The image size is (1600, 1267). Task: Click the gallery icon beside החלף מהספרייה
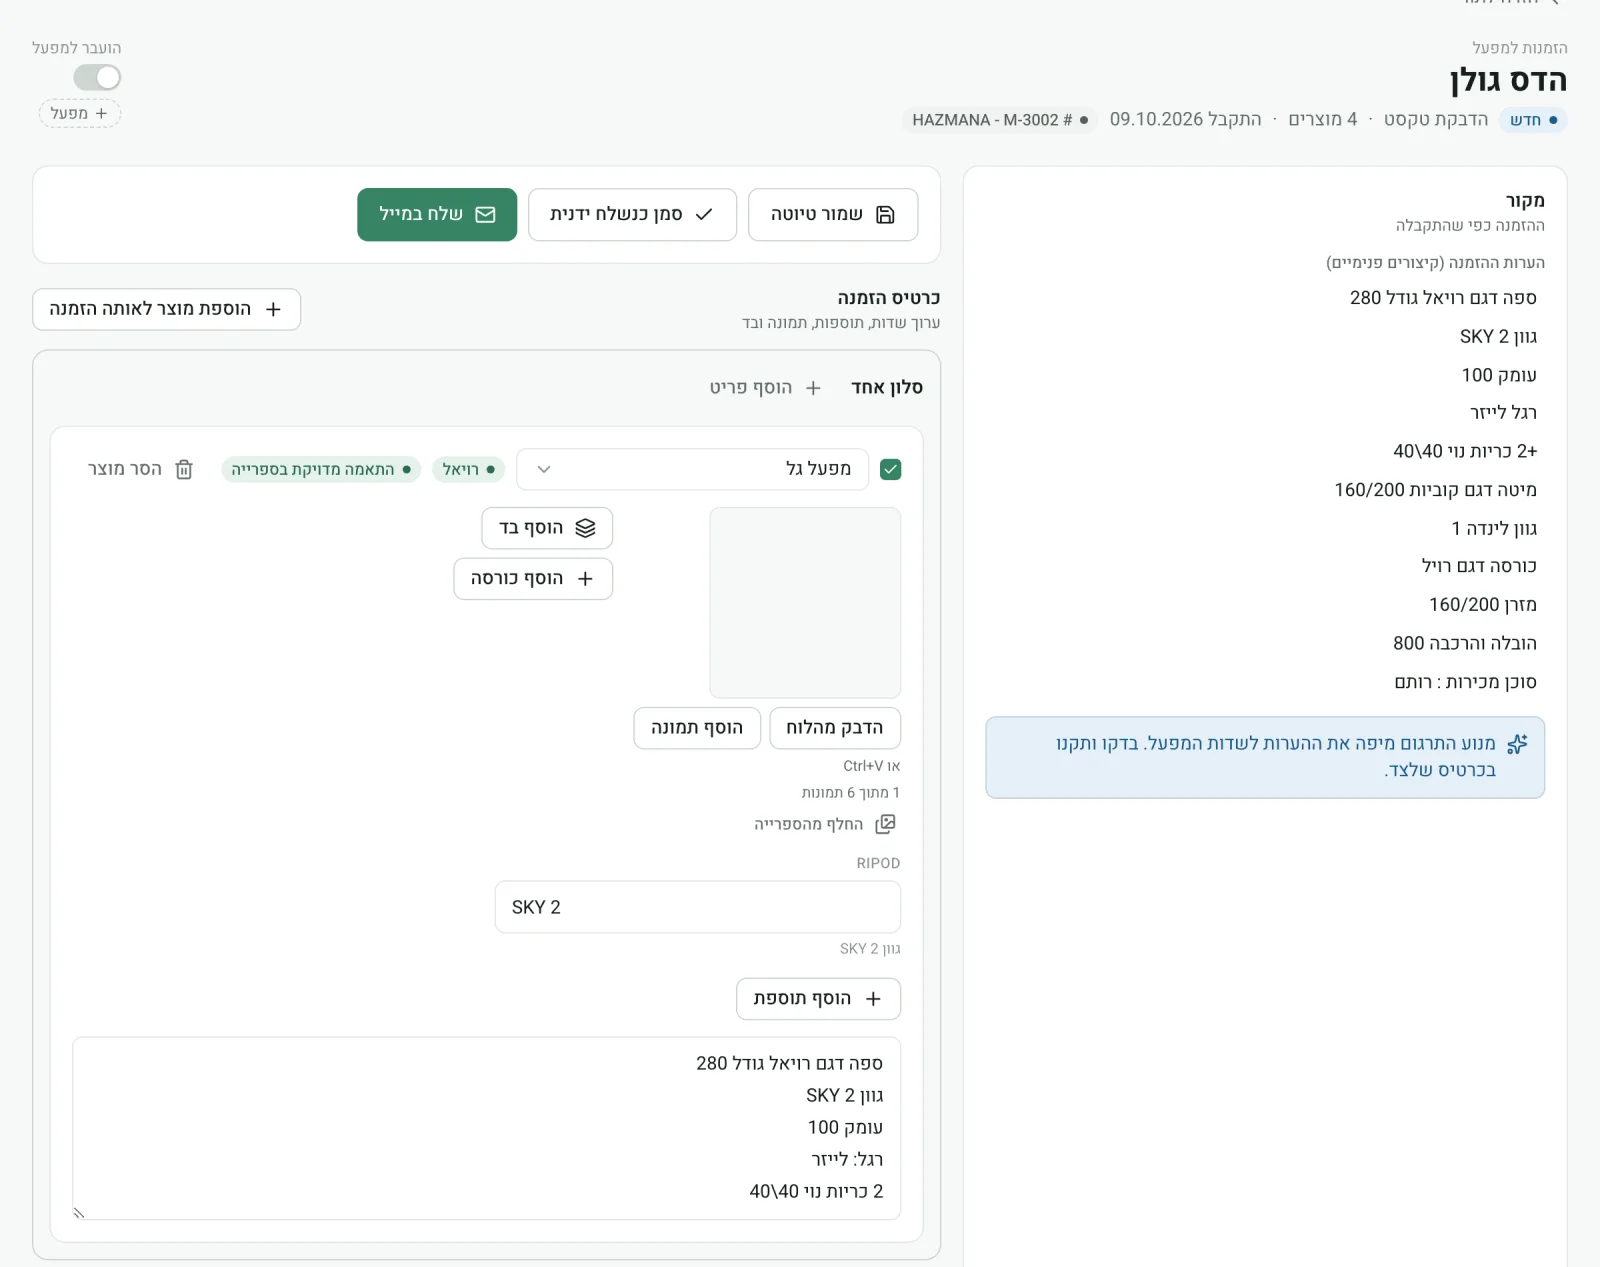pyautogui.click(x=885, y=824)
